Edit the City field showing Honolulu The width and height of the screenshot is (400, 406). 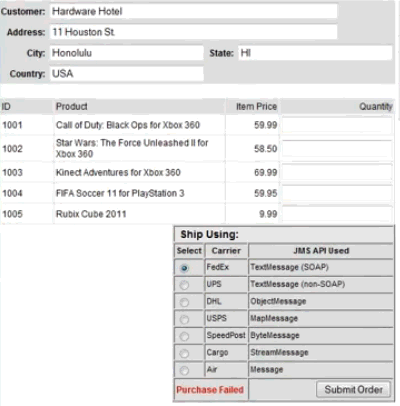[x=127, y=53]
